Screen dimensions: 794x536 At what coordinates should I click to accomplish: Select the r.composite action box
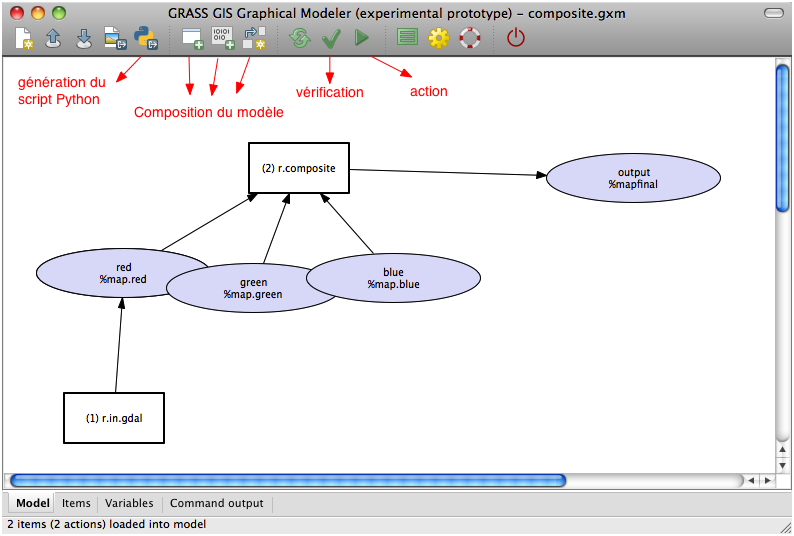[298, 168]
